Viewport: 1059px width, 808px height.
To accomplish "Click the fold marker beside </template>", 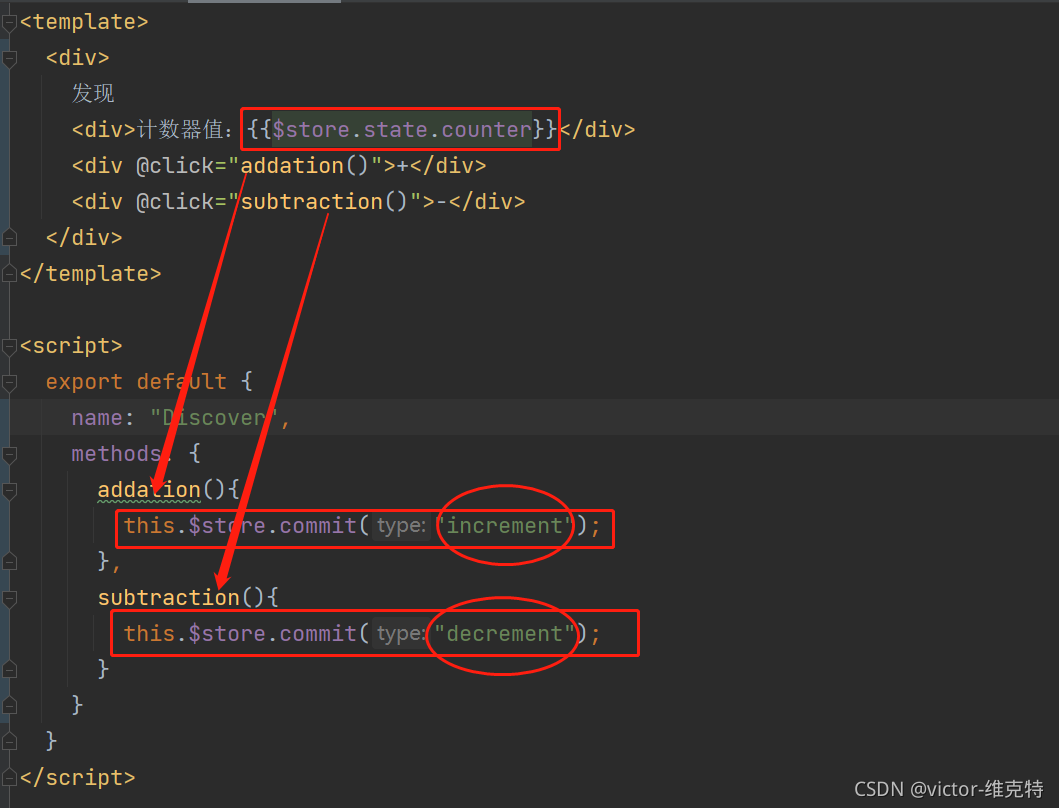I will [9, 274].
